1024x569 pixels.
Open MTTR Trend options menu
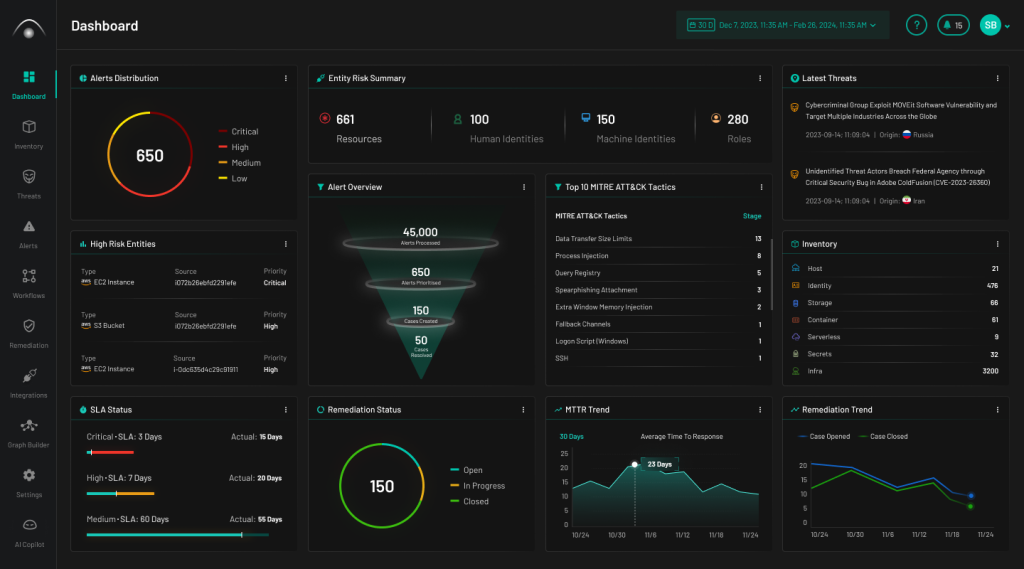tap(760, 410)
